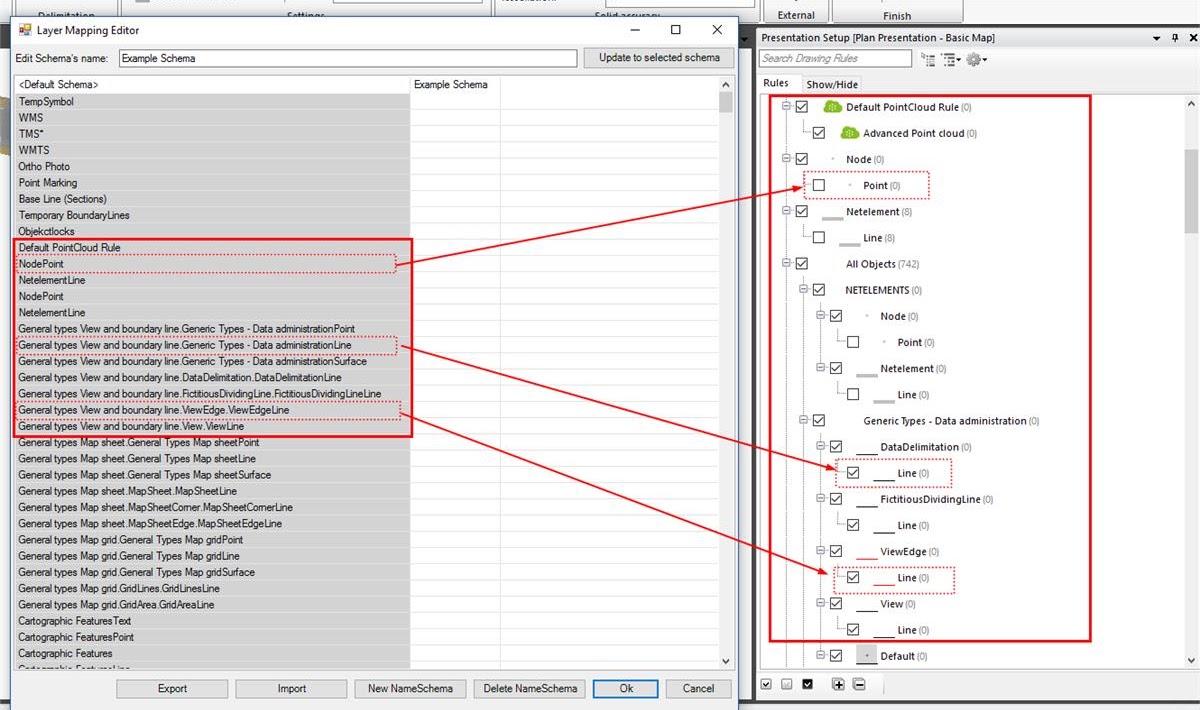Screen dimensions: 1200x710
Task: Collapse the NETELEMENTS (0) tree node
Action: pyautogui.click(x=803, y=290)
